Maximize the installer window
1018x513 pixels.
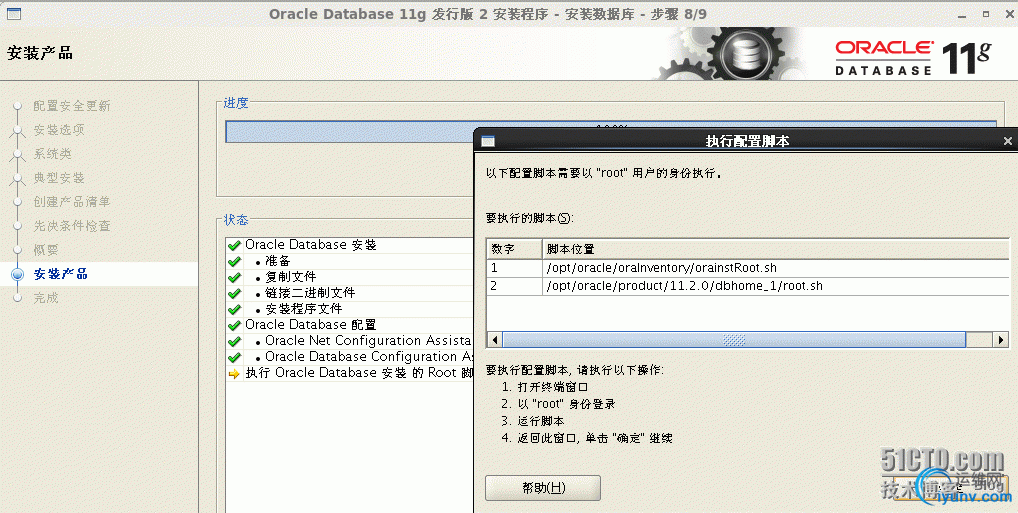coord(986,14)
